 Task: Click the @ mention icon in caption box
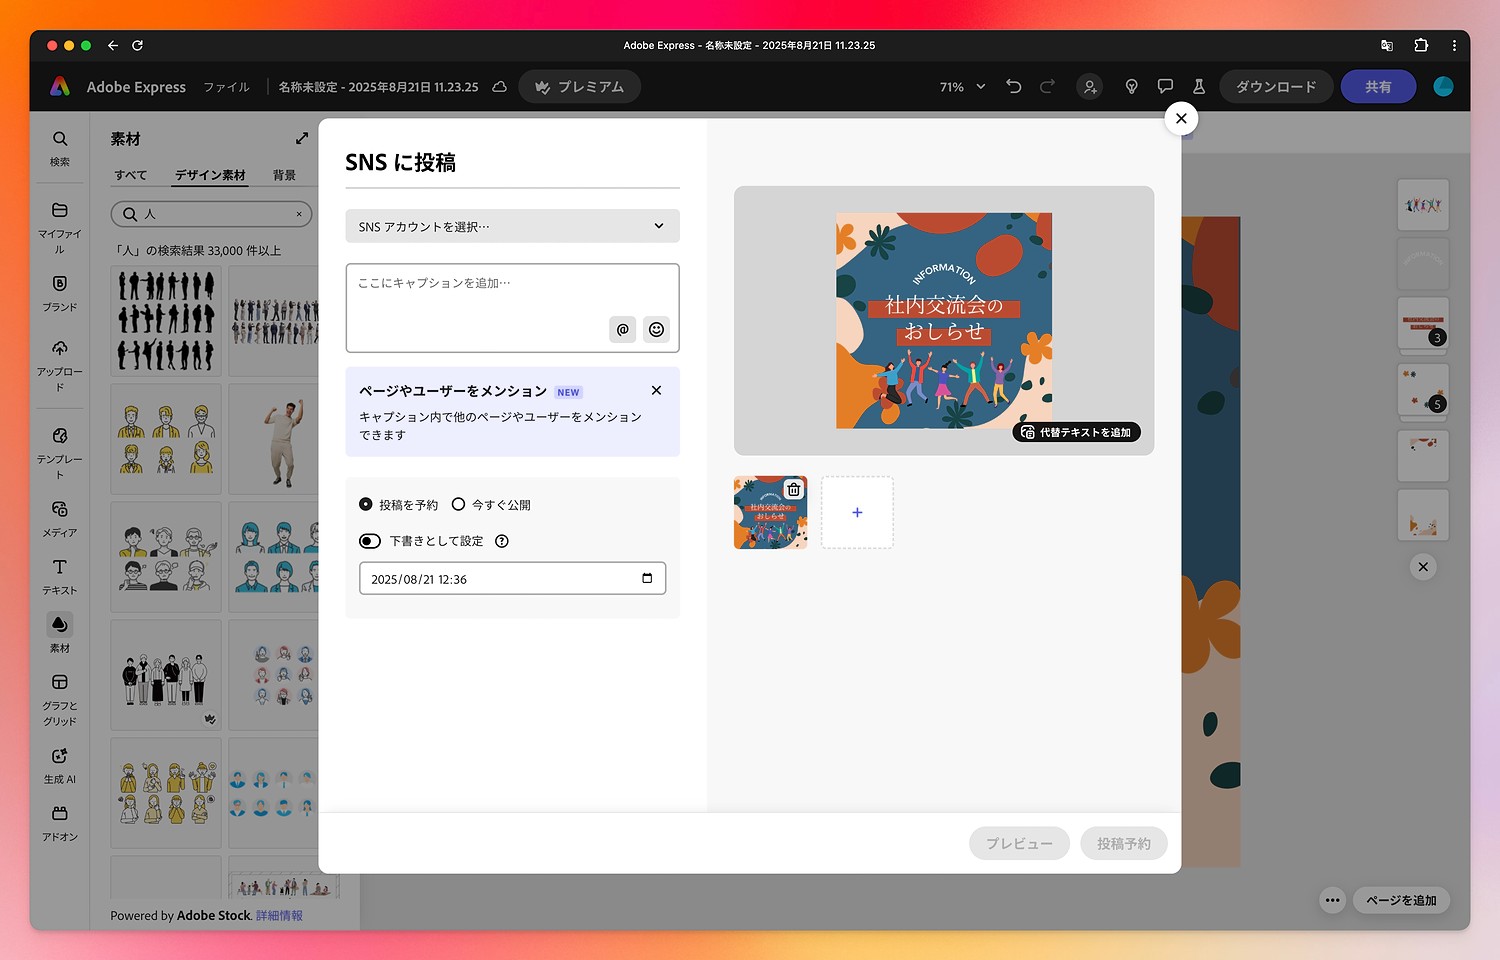[622, 329]
